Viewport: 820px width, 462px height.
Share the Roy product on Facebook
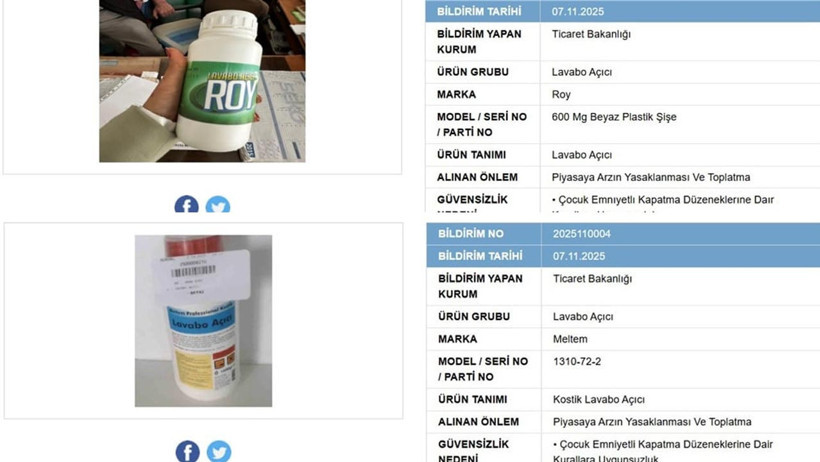pos(187,205)
